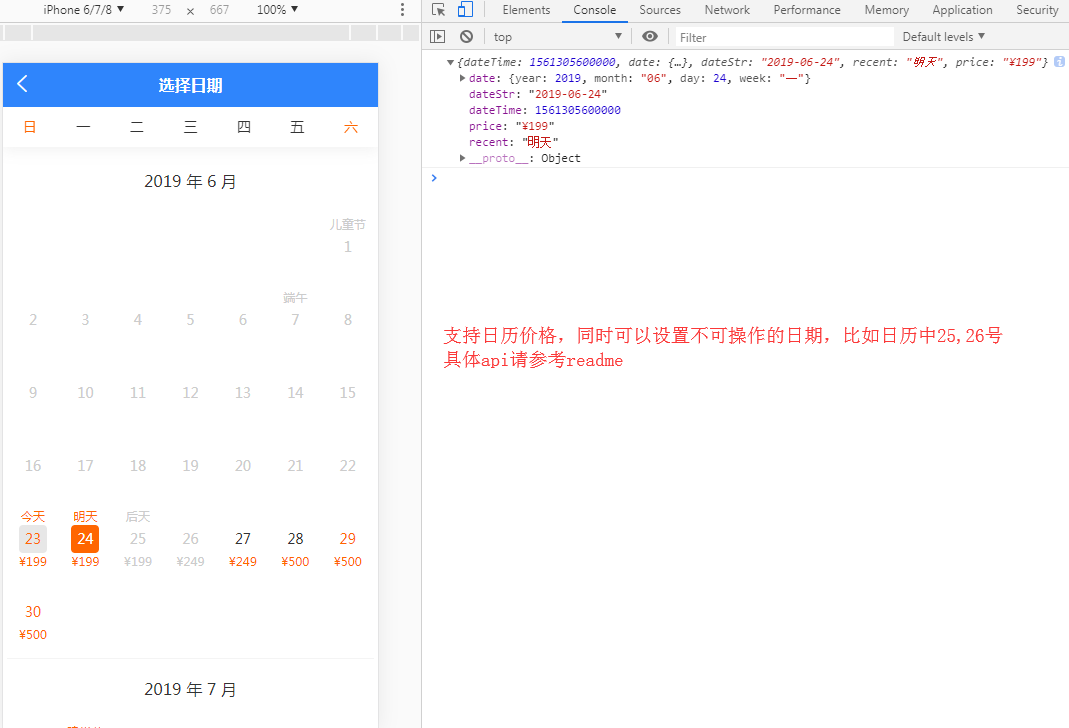This screenshot has width=1069, height=728.
Task: Open the Default levels dropdown
Action: [x=943, y=37]
